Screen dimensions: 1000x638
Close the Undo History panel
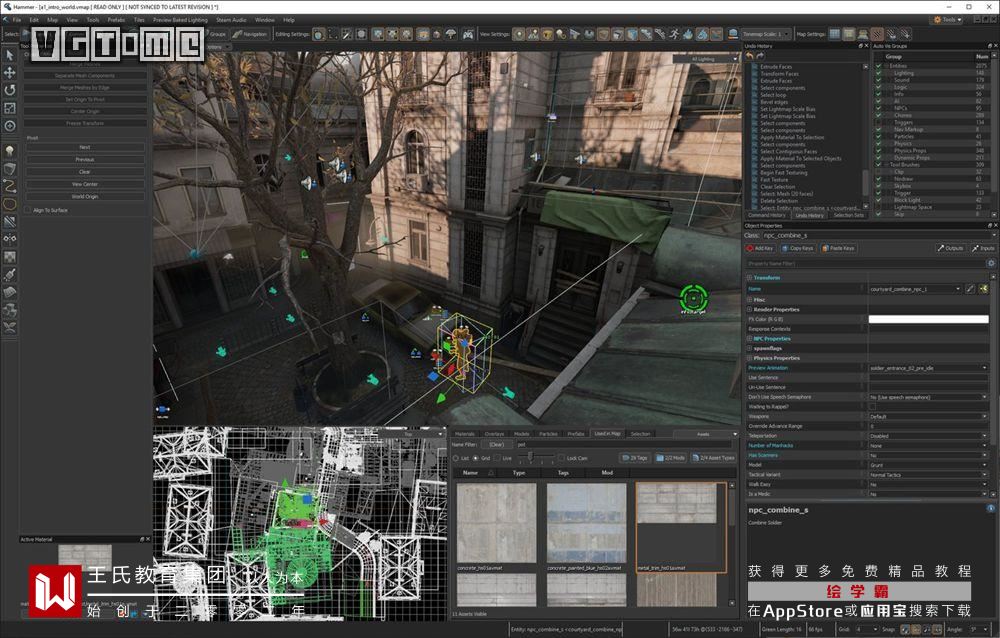(866, 46)
